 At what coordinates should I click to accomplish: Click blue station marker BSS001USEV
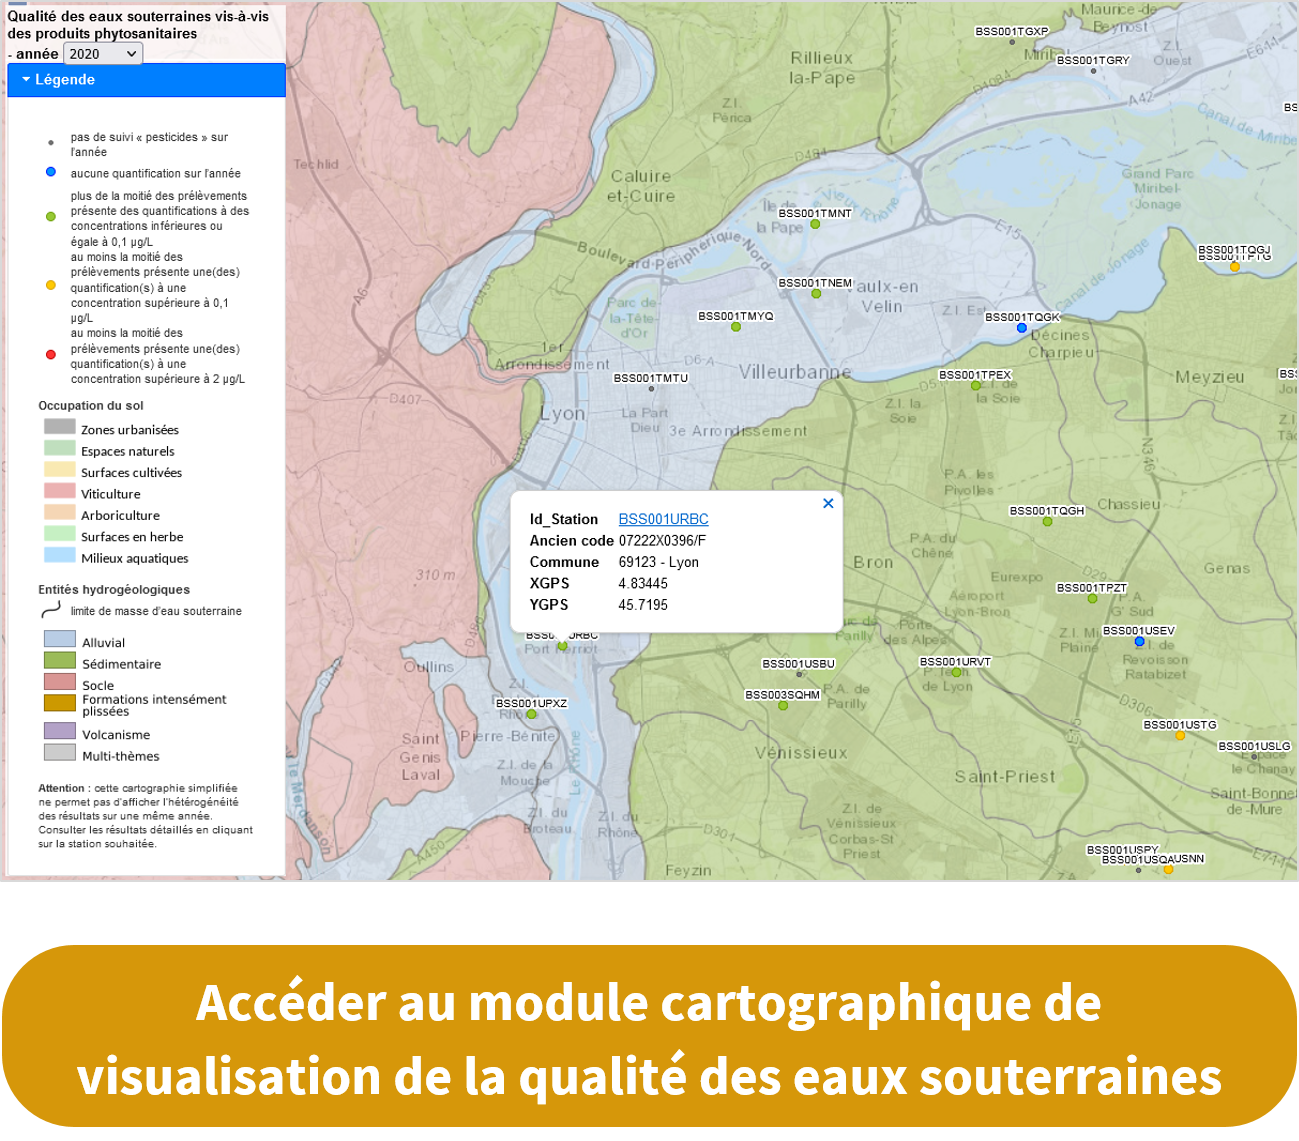click(x=1139, y=642)
